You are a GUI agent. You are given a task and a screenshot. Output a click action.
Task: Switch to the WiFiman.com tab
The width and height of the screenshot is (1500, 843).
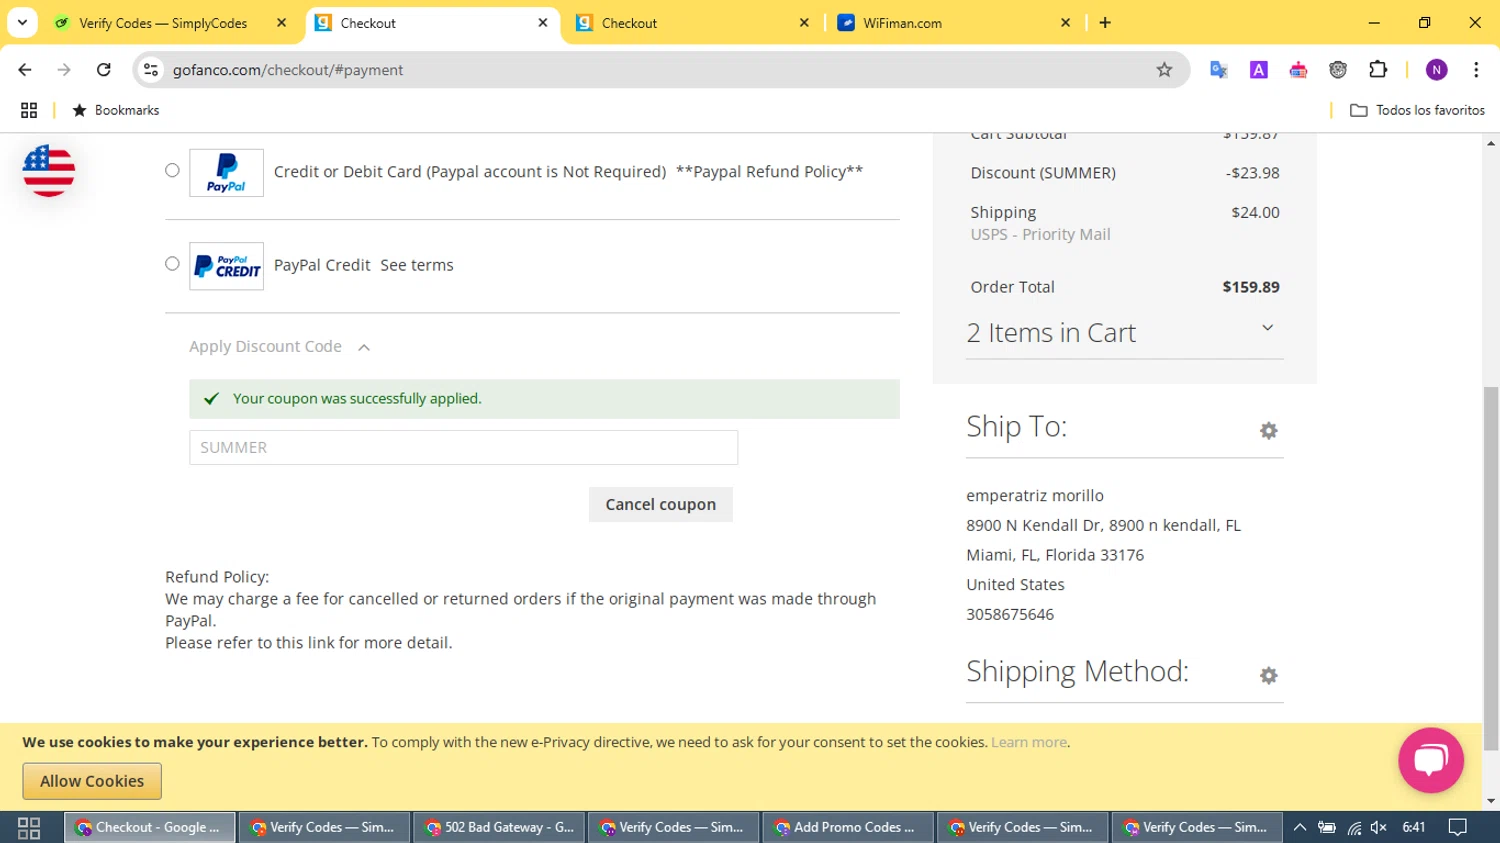(955, 23)
